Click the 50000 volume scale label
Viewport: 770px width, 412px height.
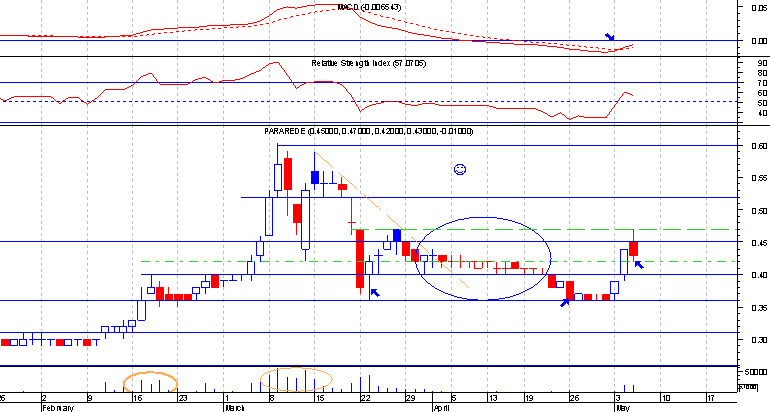pos(756,372)
